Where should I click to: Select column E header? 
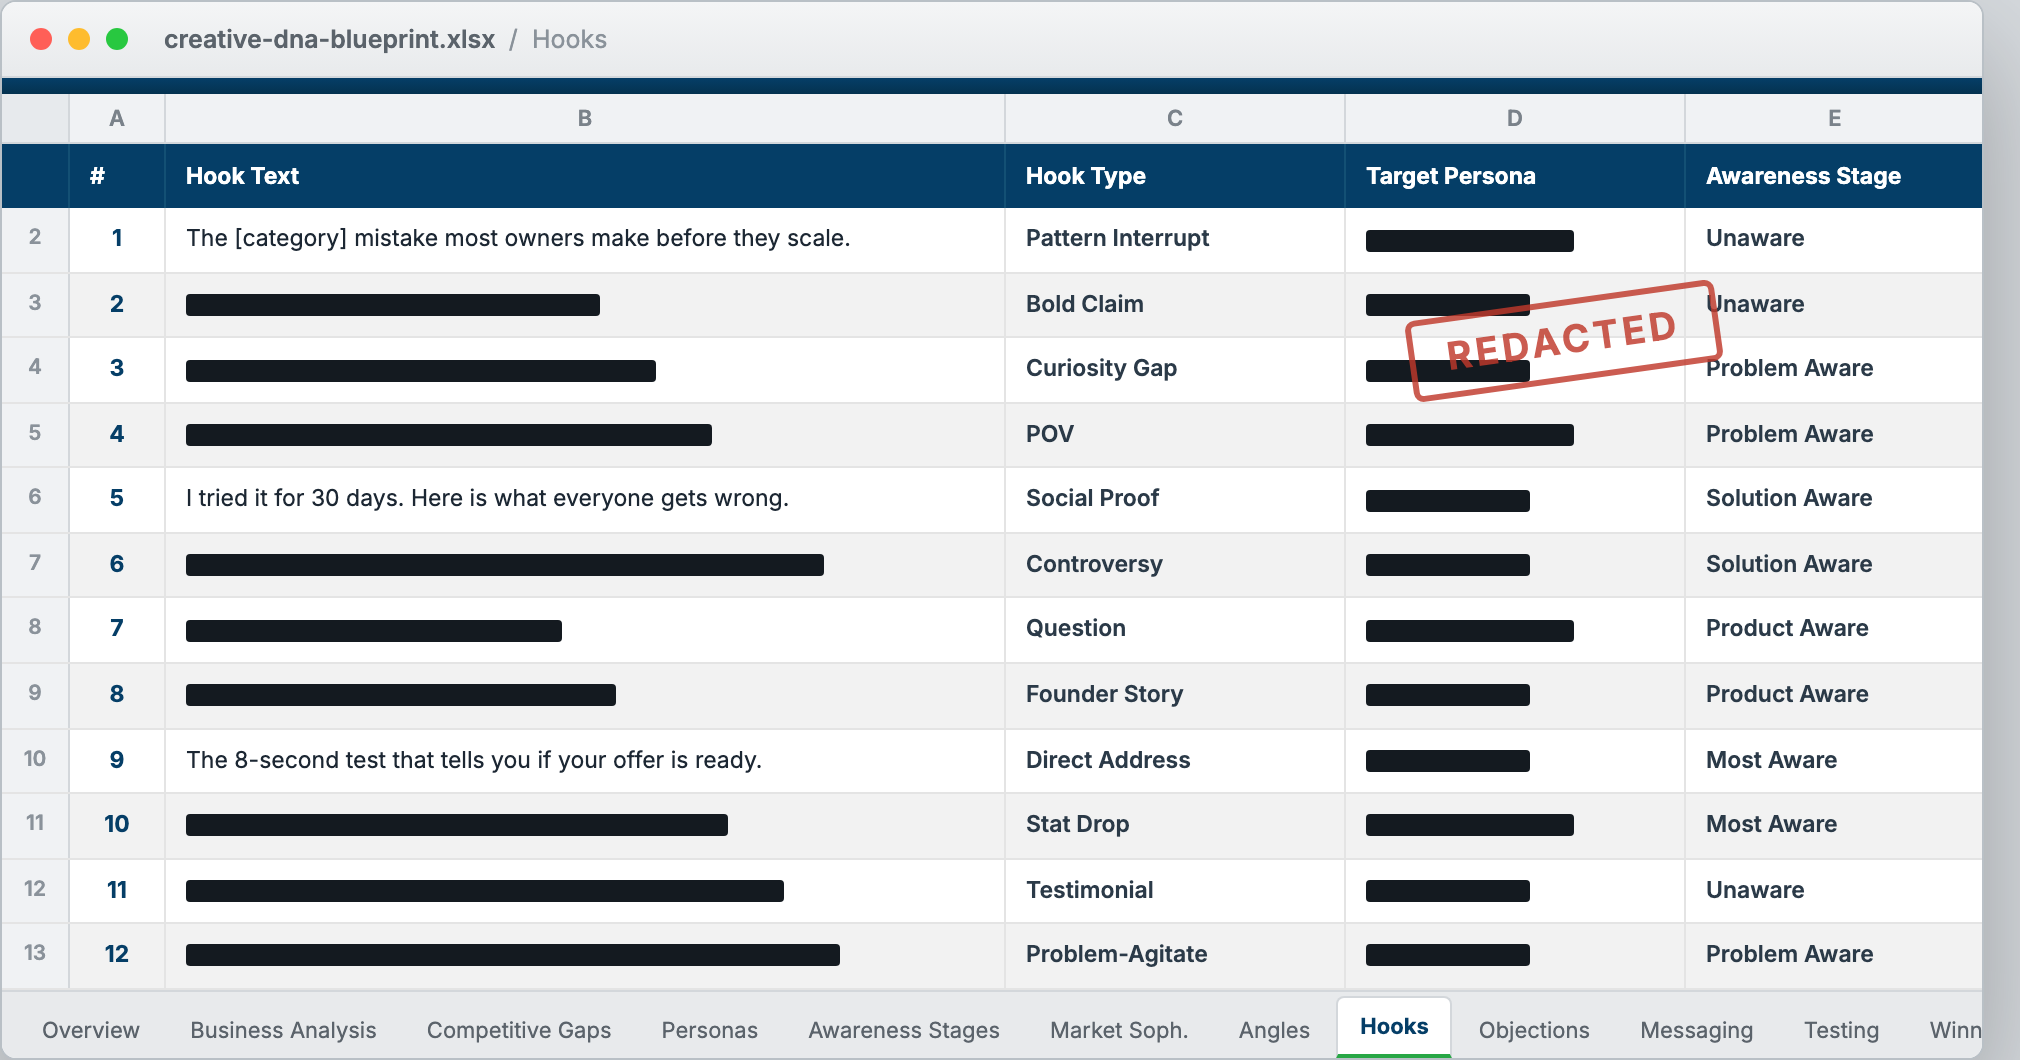[x=1834, y=118]
